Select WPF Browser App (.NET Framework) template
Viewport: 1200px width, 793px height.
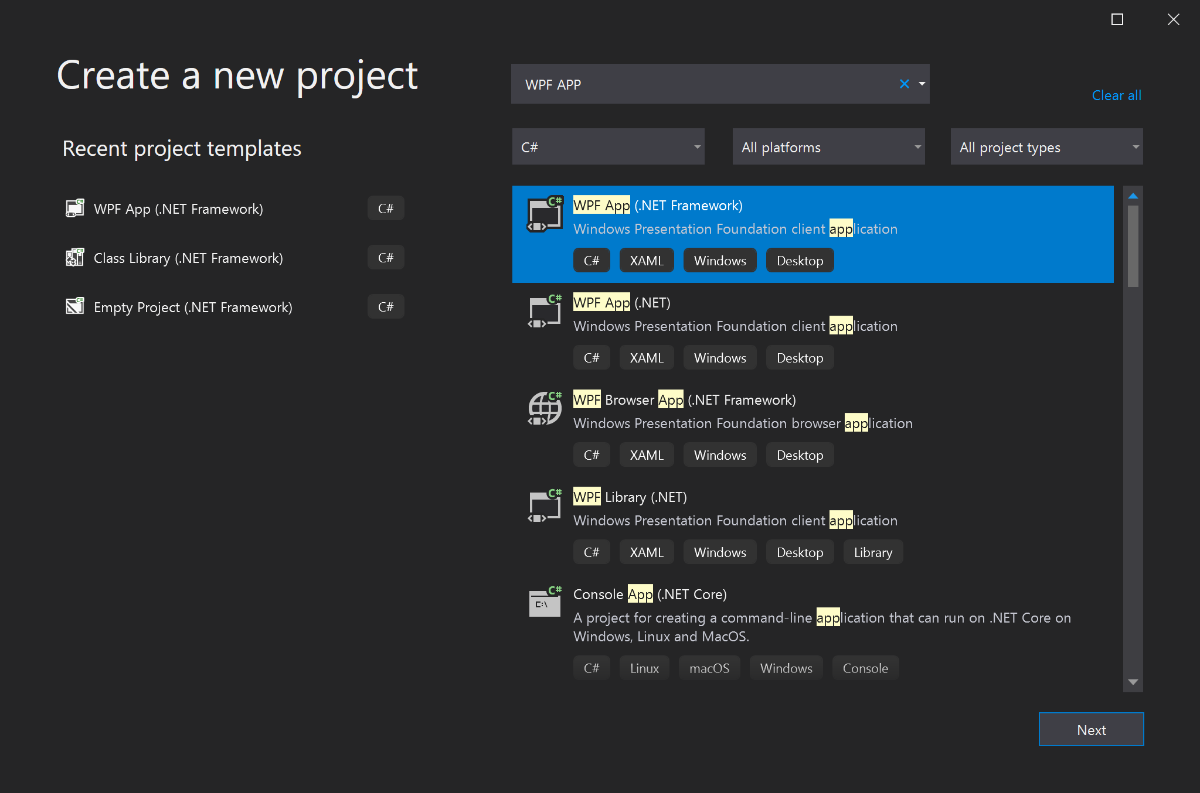pyautogui.click(x=813, y=429)
